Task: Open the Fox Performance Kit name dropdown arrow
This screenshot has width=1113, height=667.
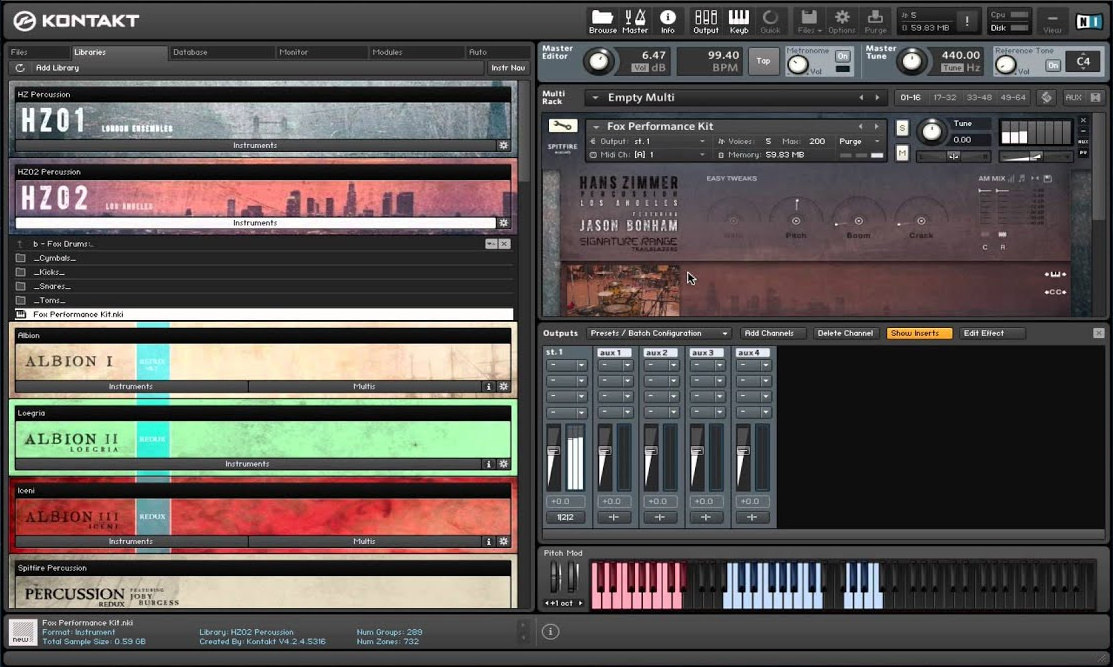Action: [596, 127]
